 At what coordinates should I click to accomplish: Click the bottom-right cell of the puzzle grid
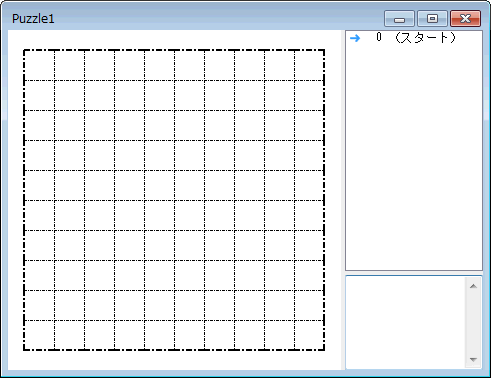click(309, 335)
